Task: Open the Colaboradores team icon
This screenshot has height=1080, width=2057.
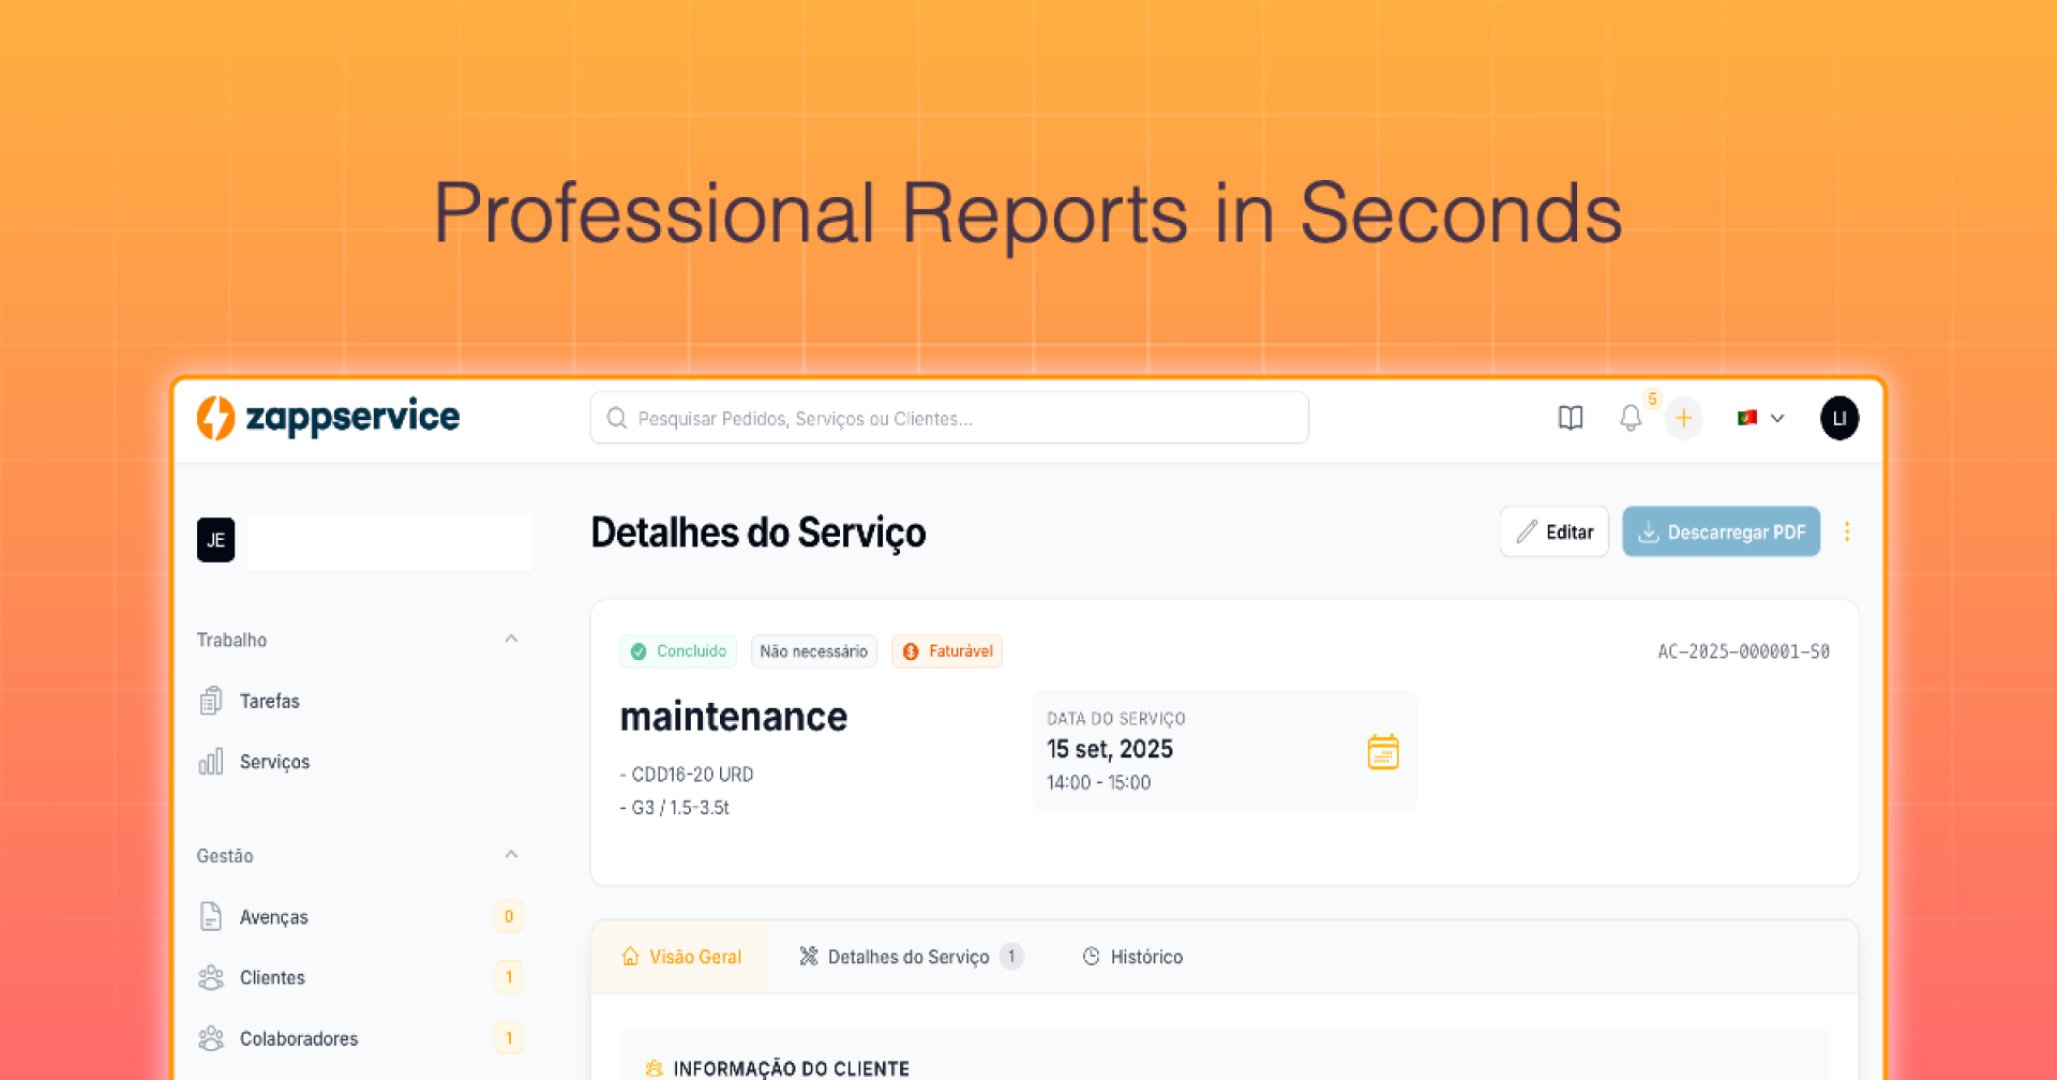Action: [x=210, y=1038]
